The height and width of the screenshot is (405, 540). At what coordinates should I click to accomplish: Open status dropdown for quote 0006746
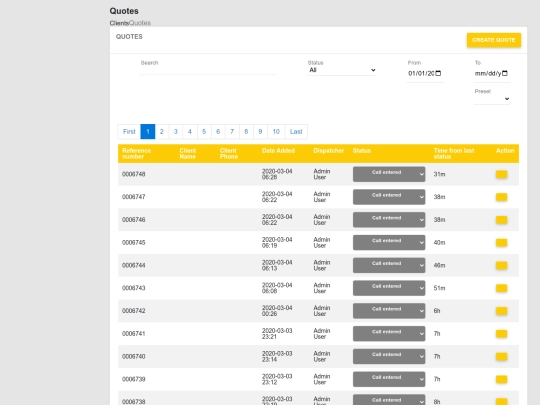pos(389,219)
